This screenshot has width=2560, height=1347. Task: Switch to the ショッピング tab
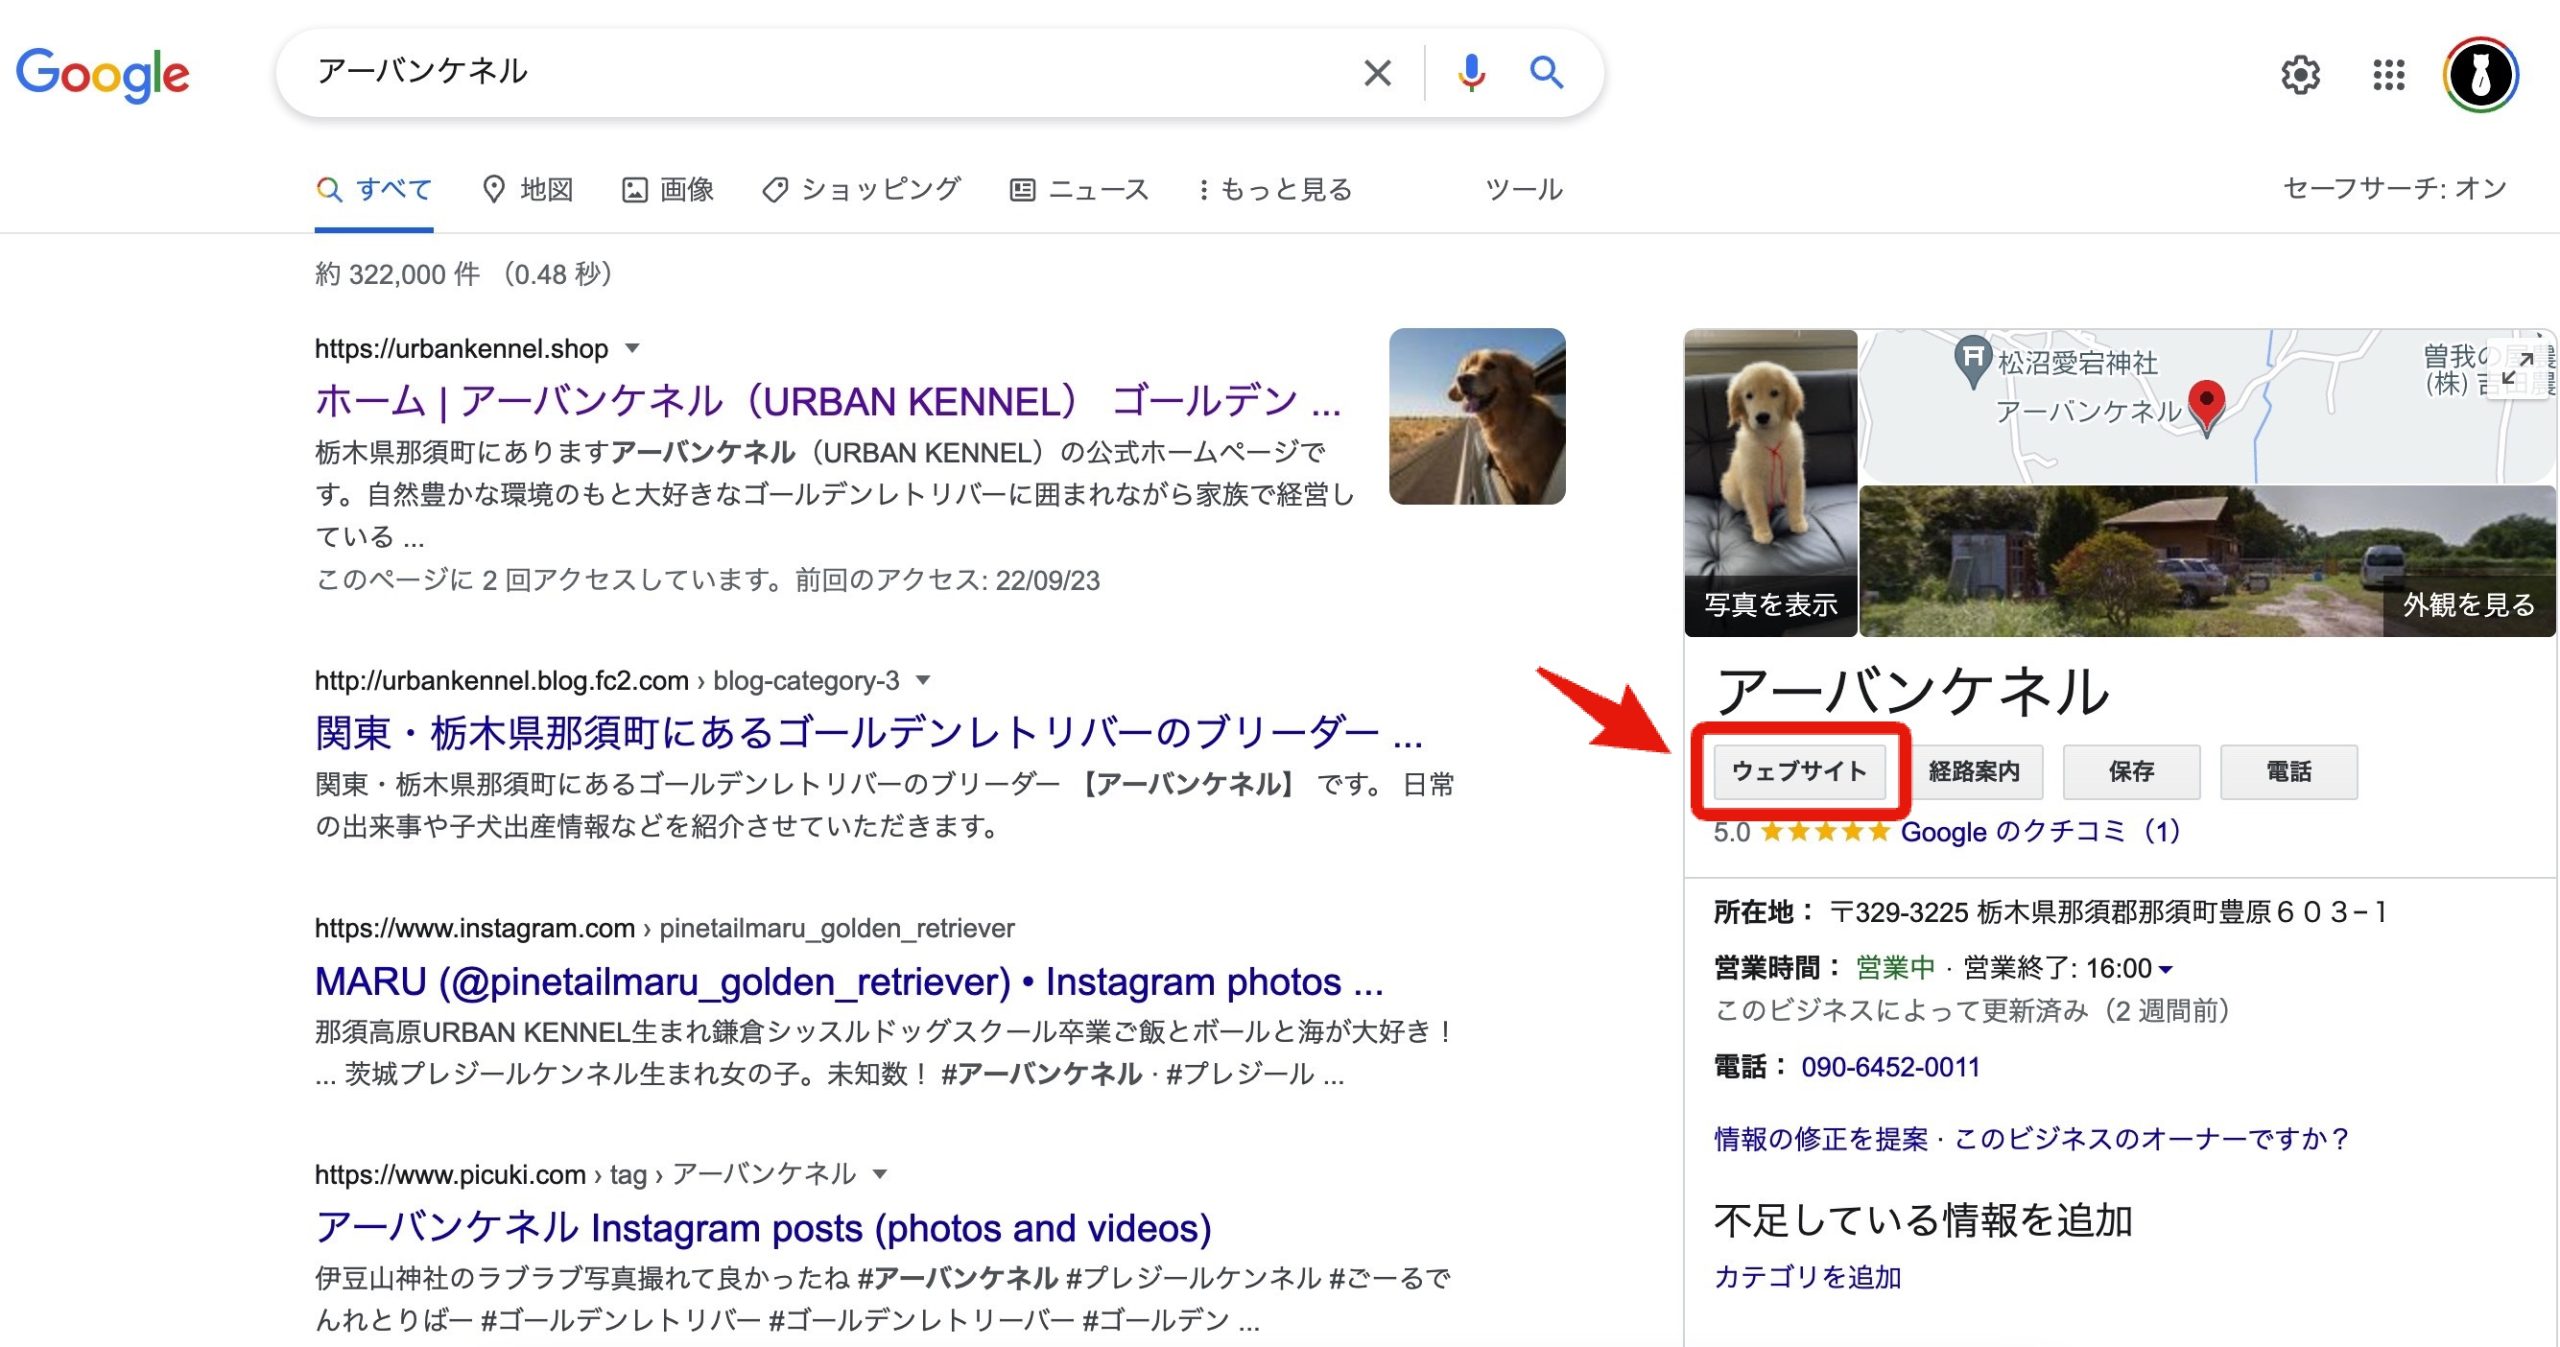[861, 189]
